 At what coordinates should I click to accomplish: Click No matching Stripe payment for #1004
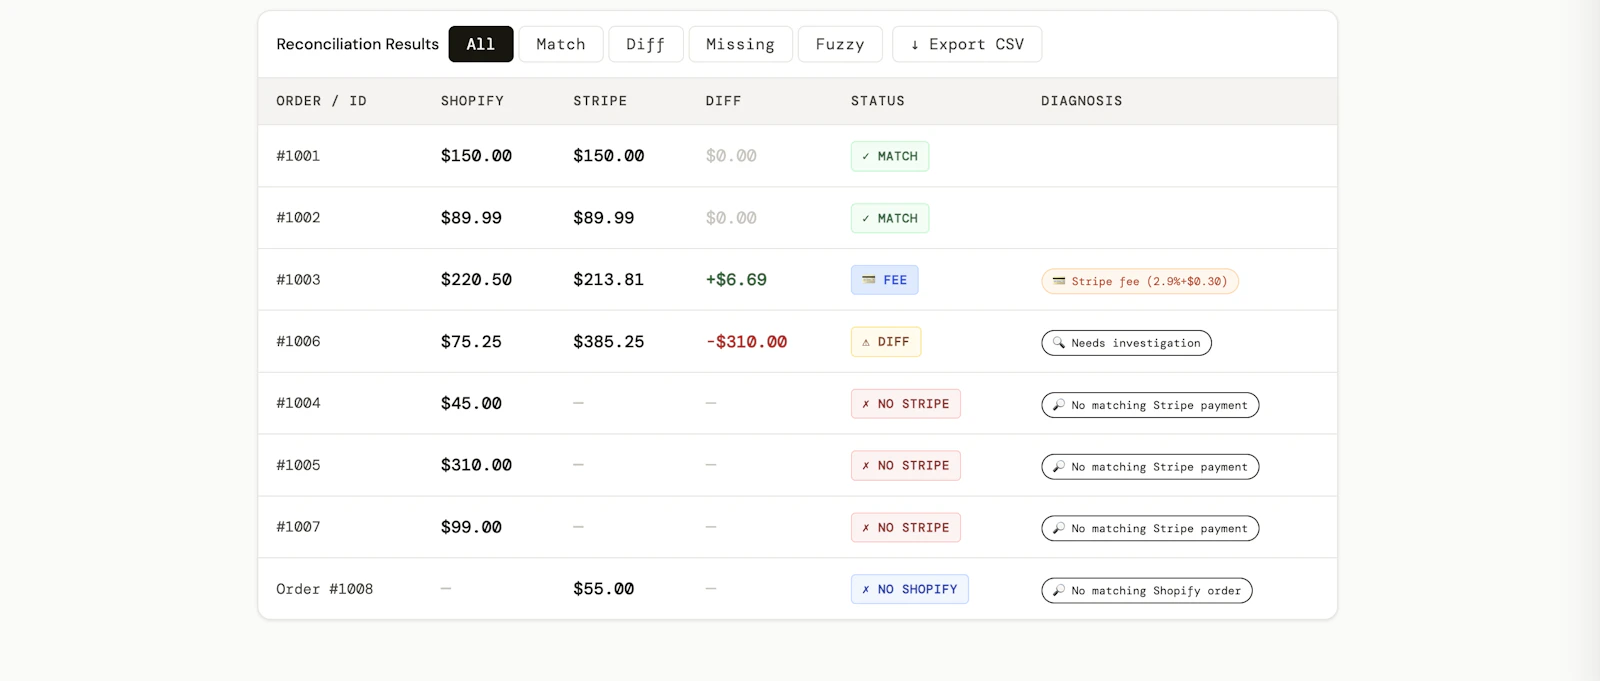click(1150, 405)
